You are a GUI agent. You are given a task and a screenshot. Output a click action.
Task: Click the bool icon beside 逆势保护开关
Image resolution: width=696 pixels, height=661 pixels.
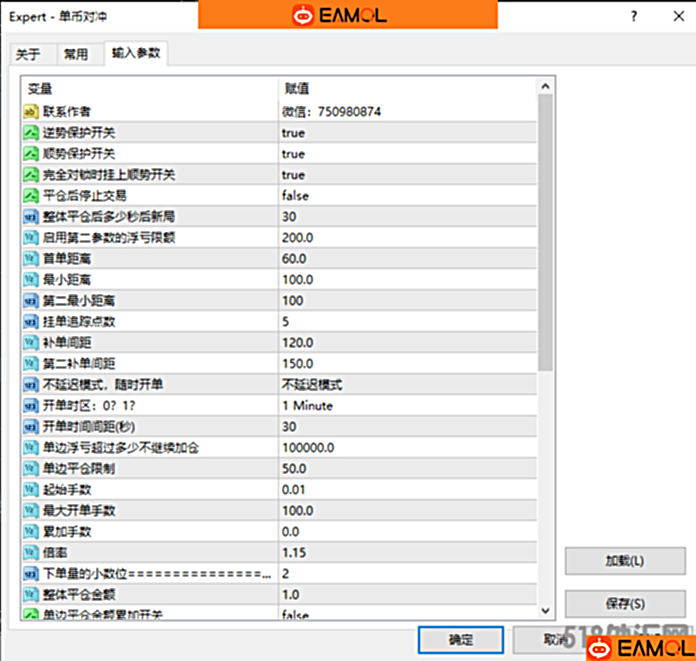coord(31,132)
